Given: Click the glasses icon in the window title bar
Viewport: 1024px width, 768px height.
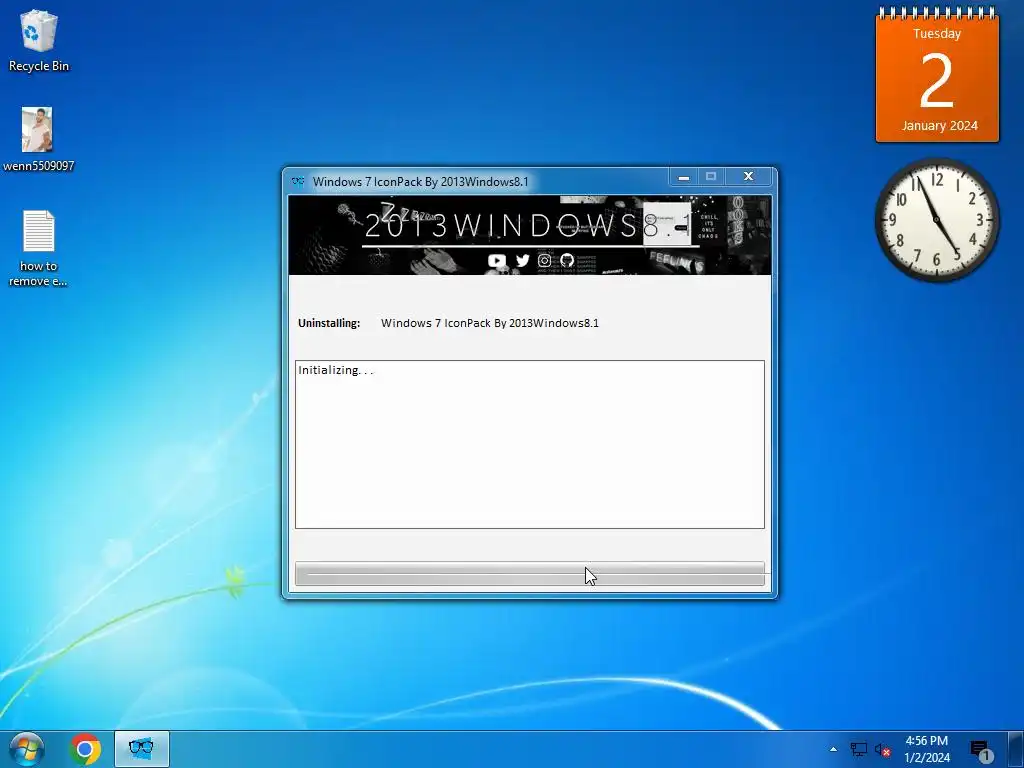Looking at the screenshot, I should coord(298,182).
